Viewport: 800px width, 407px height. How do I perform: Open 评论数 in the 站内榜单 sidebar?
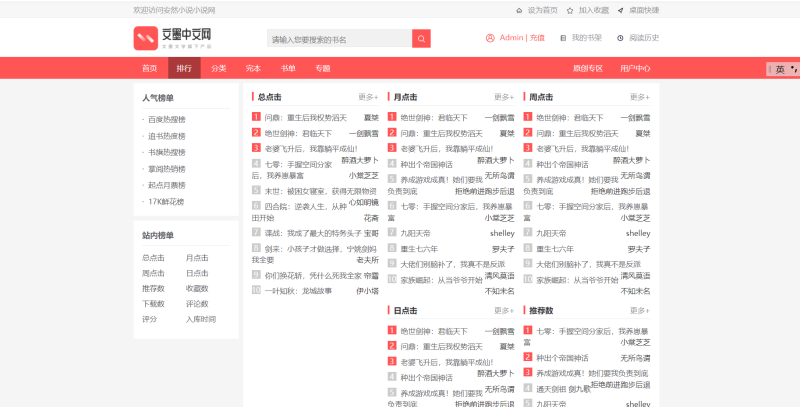click(197, 304)
